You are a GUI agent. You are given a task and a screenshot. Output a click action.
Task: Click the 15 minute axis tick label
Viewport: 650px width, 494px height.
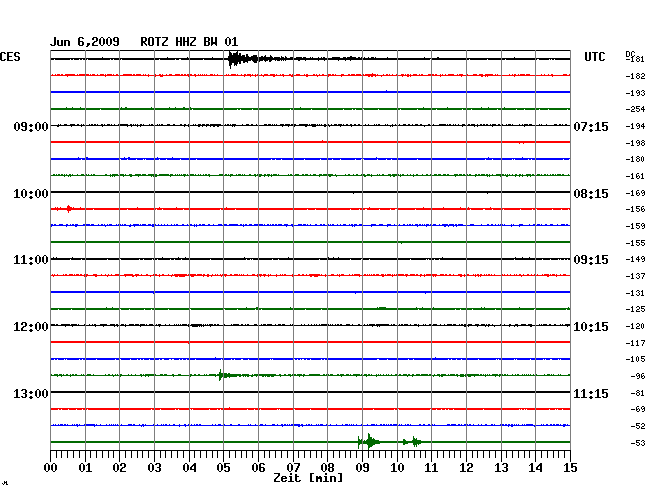pyautogui.click(x=570, y=468)
